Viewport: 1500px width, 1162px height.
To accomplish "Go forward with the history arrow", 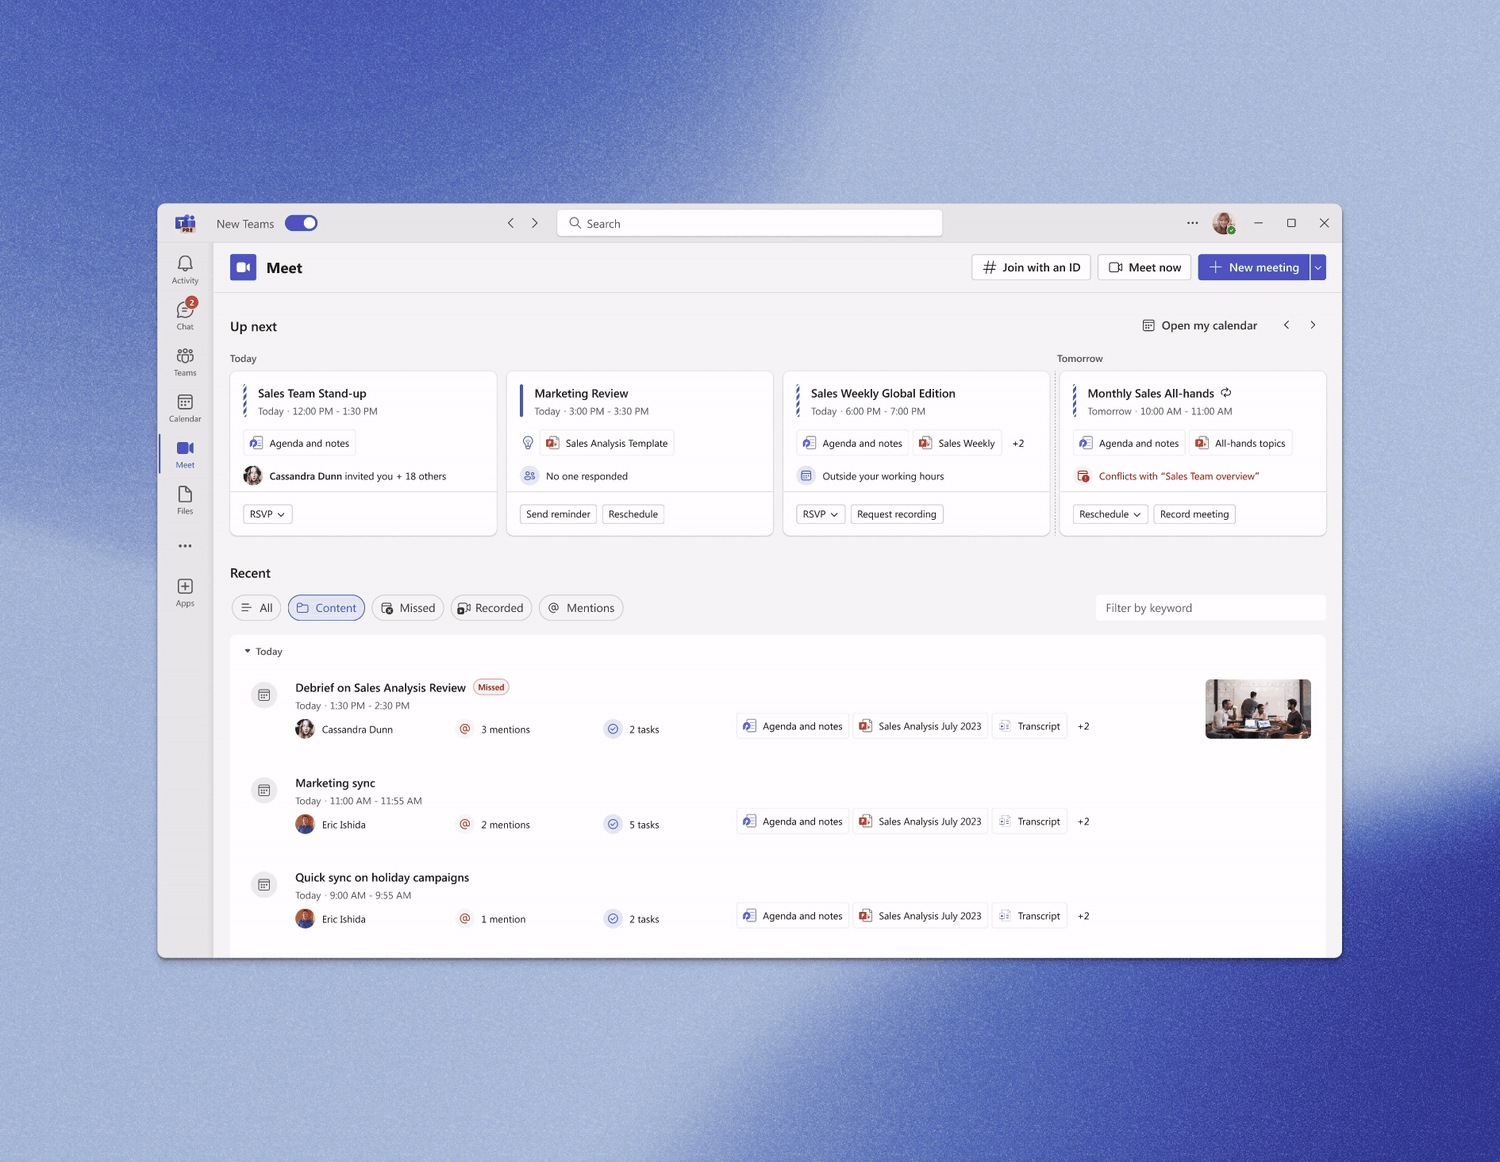I will (x=535, y=223).
